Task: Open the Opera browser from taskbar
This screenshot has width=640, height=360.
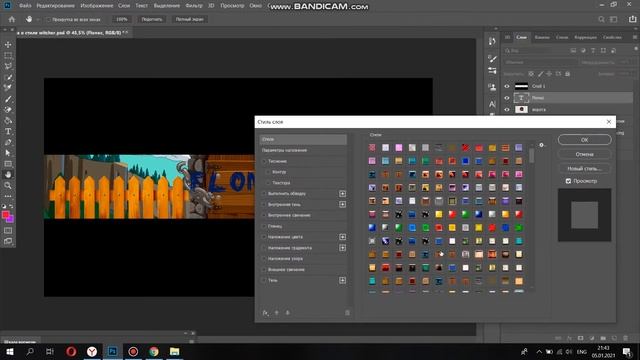Action: [x=71, y=351]
